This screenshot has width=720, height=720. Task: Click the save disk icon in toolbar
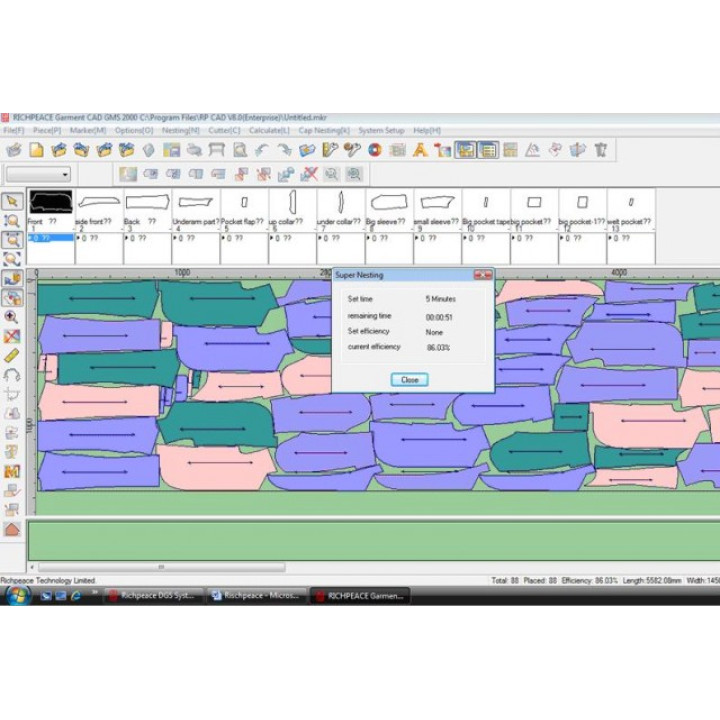(x=172, y=150)
